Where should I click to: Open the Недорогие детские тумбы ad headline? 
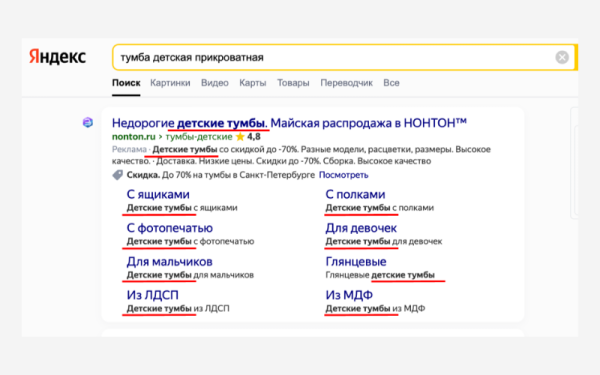[289, 123]
